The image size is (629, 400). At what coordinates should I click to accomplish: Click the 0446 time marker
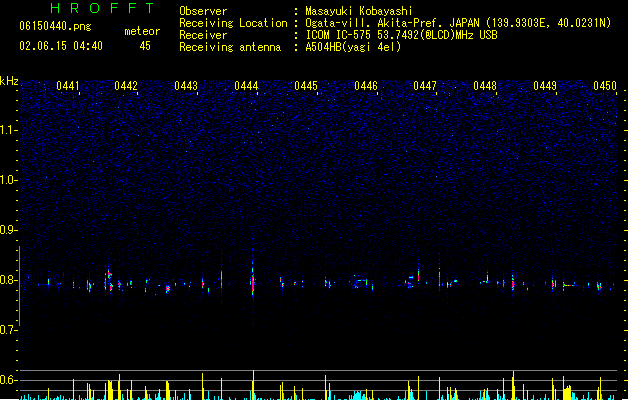[366, 86]
